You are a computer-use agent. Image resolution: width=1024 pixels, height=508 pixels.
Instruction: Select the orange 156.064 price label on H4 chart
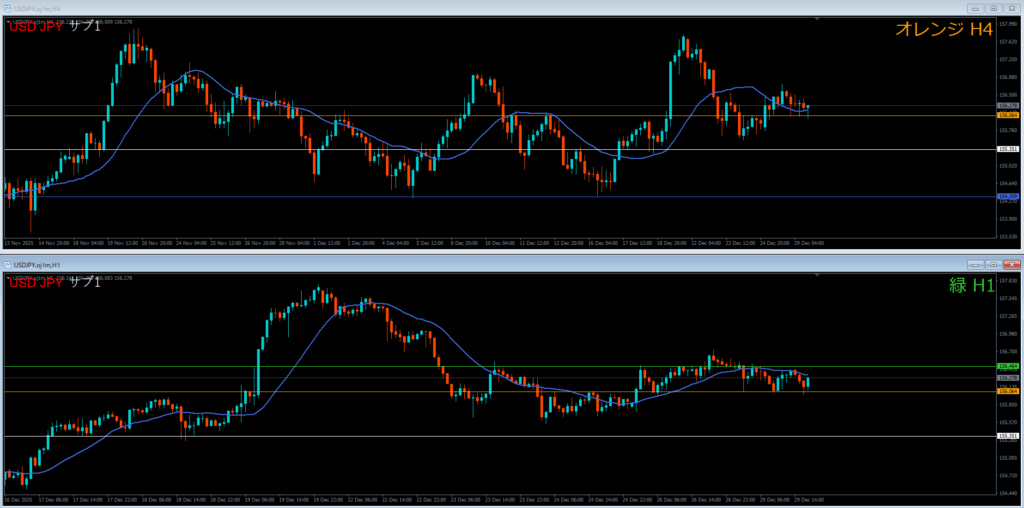pos(1007,116)
